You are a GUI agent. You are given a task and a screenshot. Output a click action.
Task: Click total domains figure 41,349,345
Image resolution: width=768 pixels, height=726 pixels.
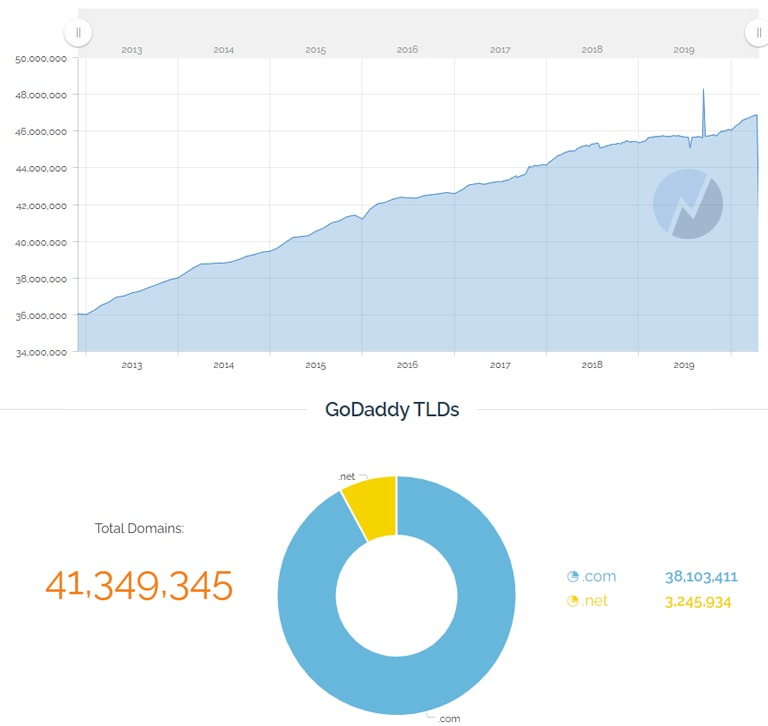139,585
